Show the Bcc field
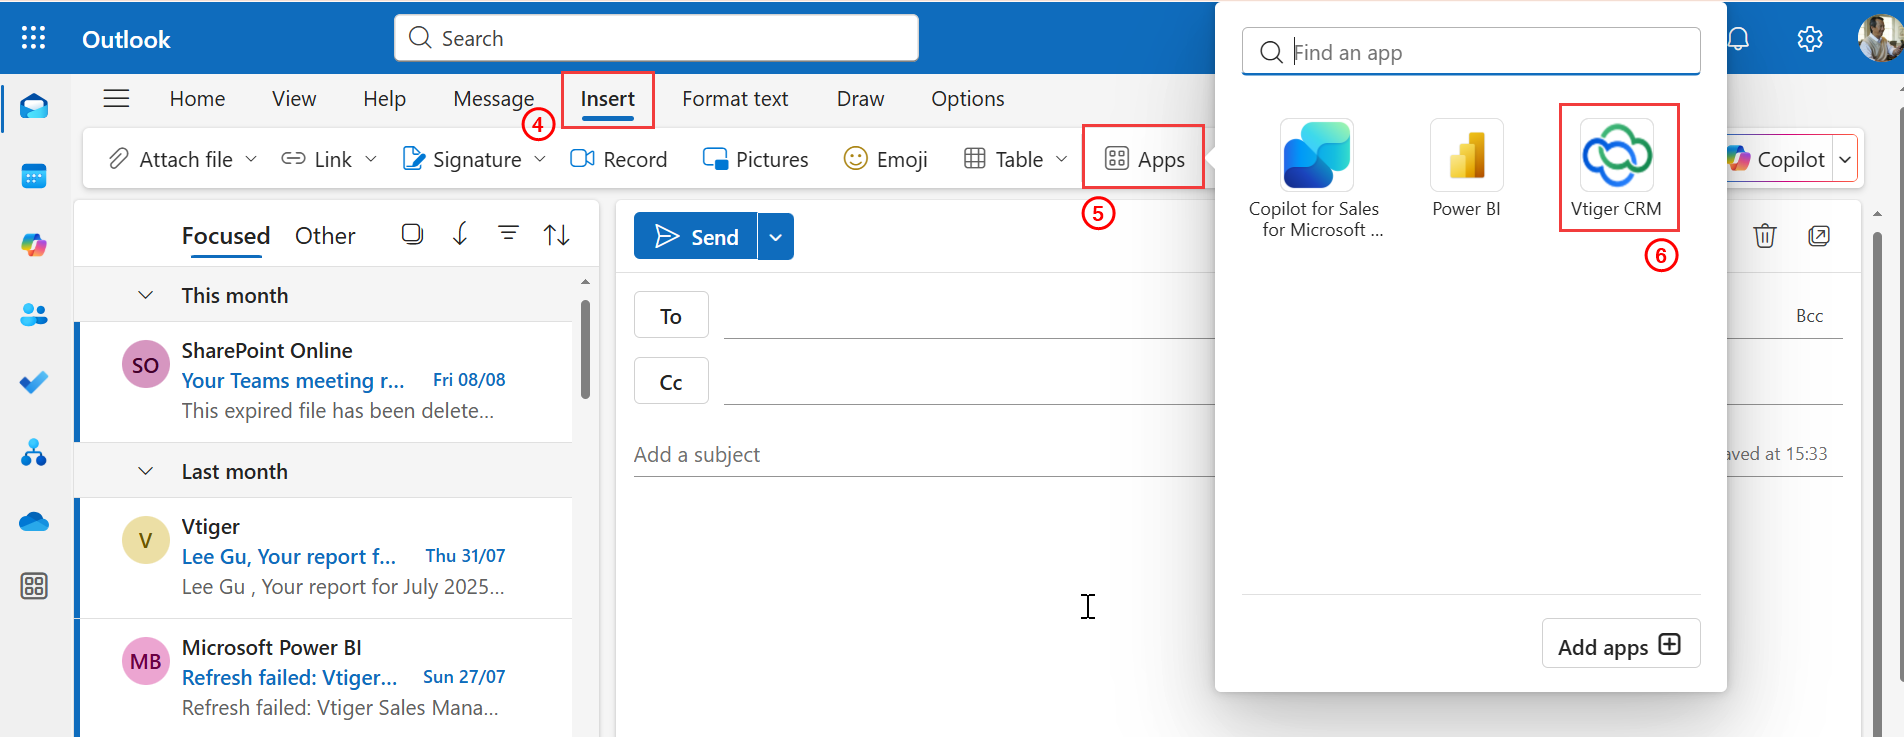The image size is (1904, 737). click(1809, 316)
